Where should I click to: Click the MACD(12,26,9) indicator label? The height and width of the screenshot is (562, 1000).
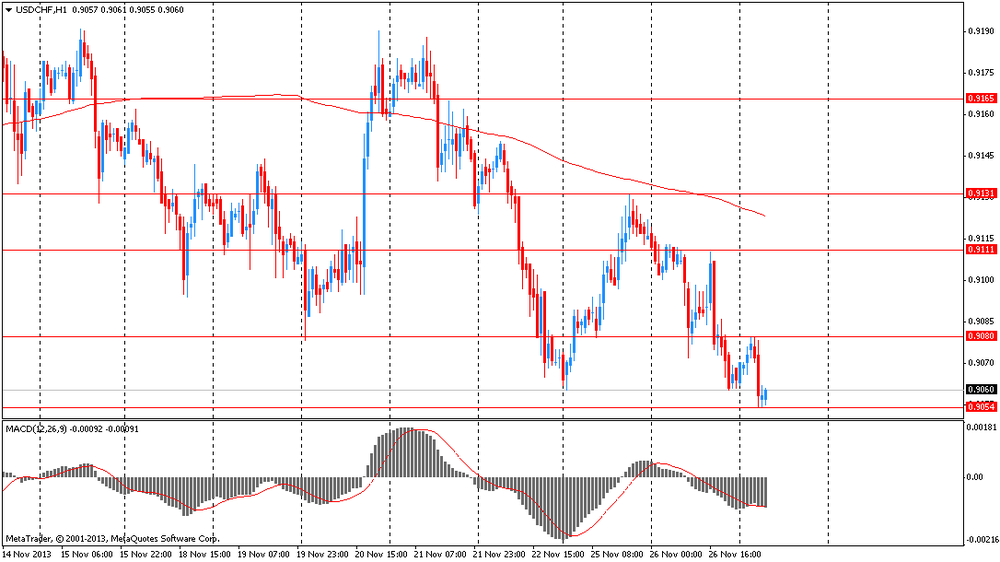click(38, 429)
